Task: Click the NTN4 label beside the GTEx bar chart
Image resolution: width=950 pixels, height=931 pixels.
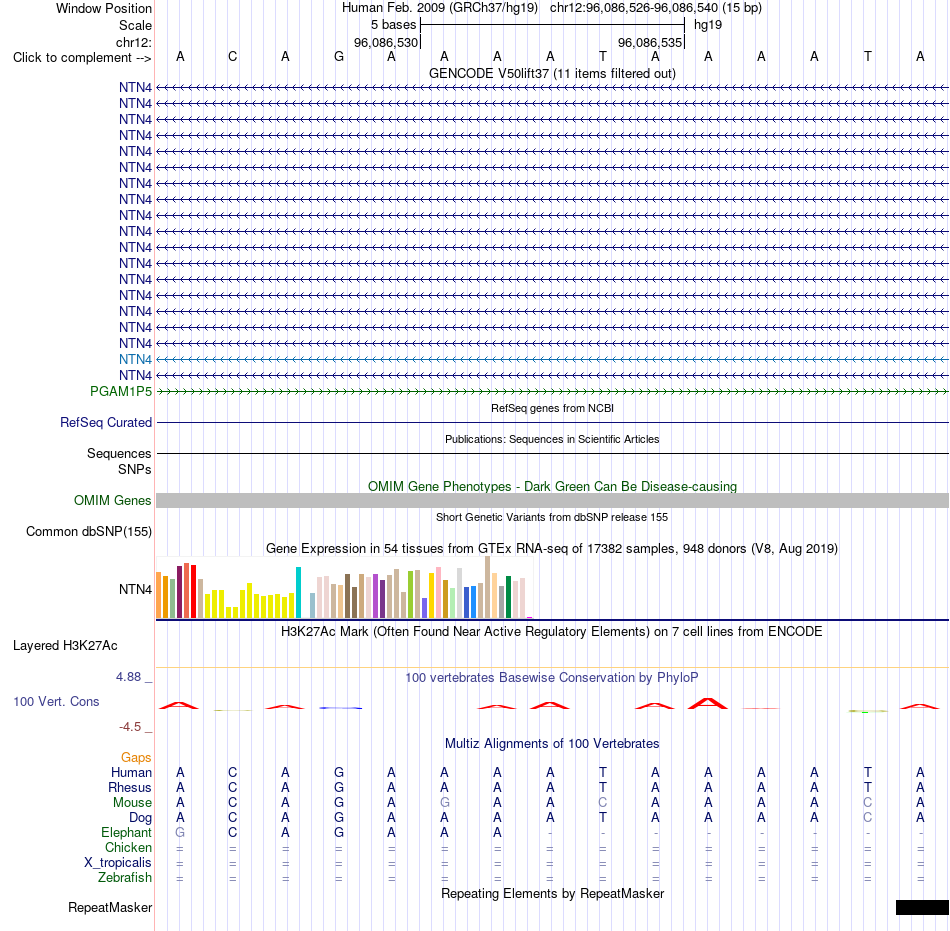Action: pos(135,589)
